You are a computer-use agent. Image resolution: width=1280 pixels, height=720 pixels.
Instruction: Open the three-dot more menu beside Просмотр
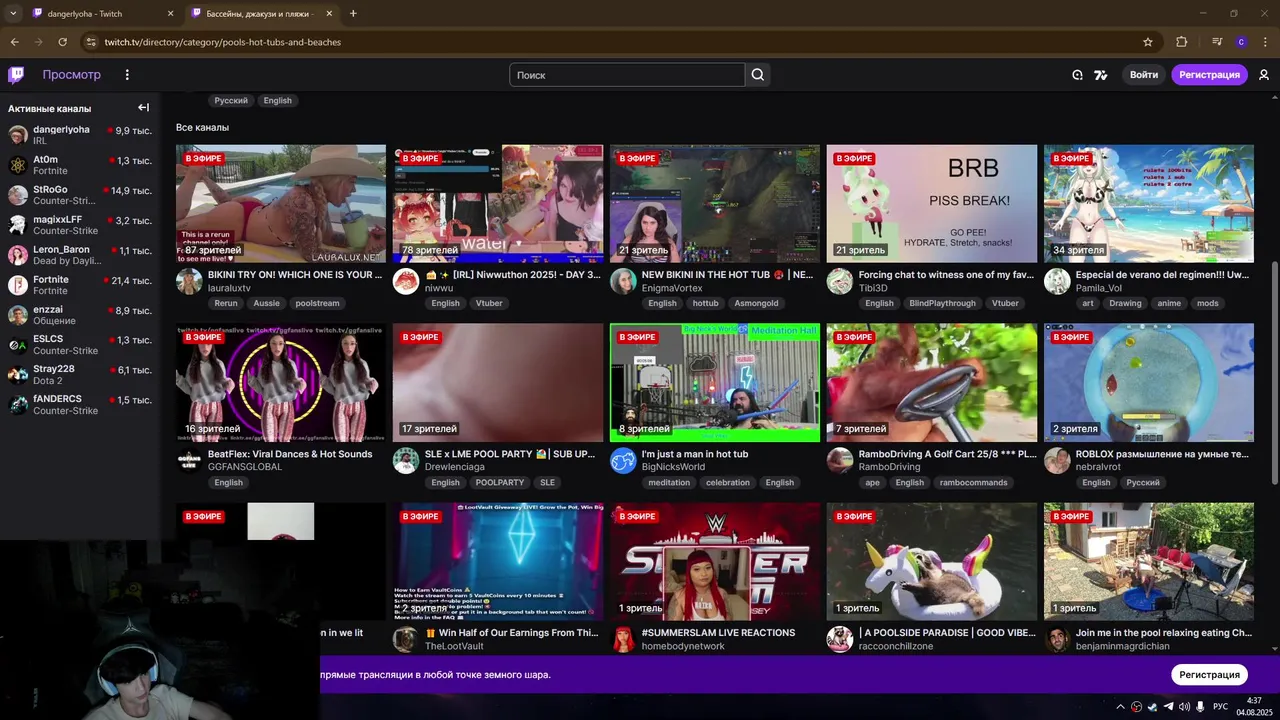[x=127, y=75]
